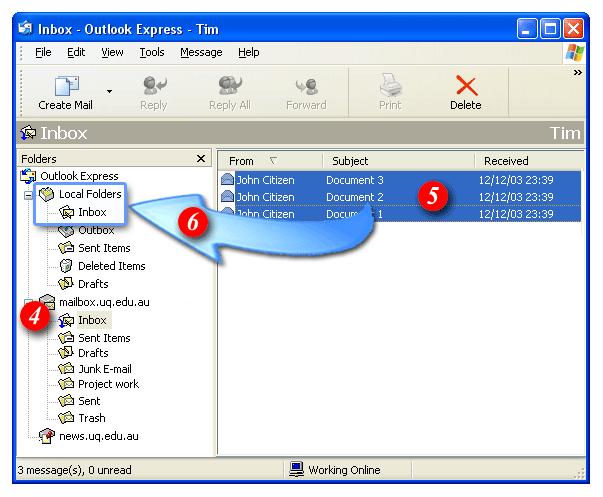
Task: Collapse the mailbox.uq.edu.au tree node
Action: (x=27, y=302)
